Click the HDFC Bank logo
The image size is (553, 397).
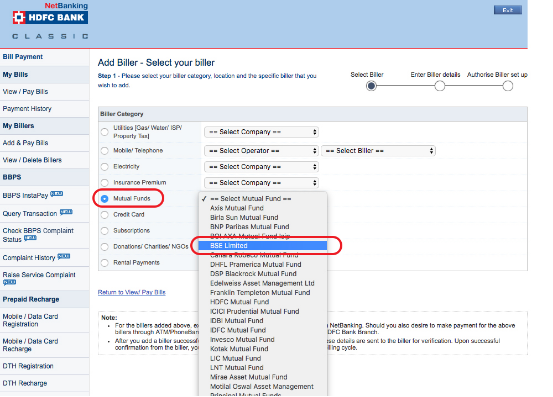pos(50,17)
